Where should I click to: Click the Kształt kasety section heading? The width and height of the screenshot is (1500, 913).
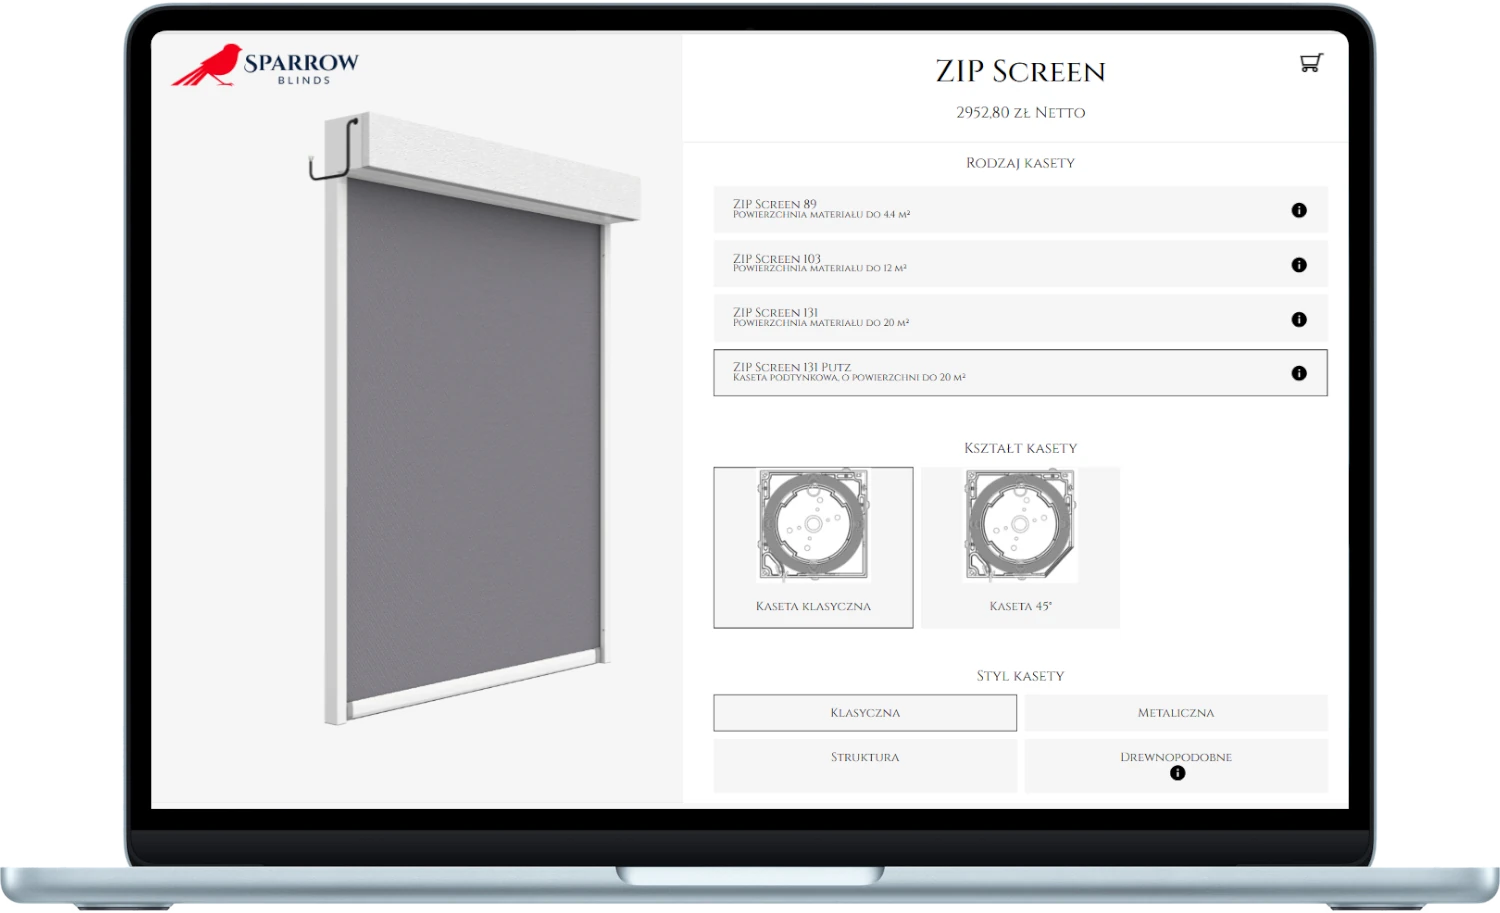pyautogui.click(x=1020, y=448)
